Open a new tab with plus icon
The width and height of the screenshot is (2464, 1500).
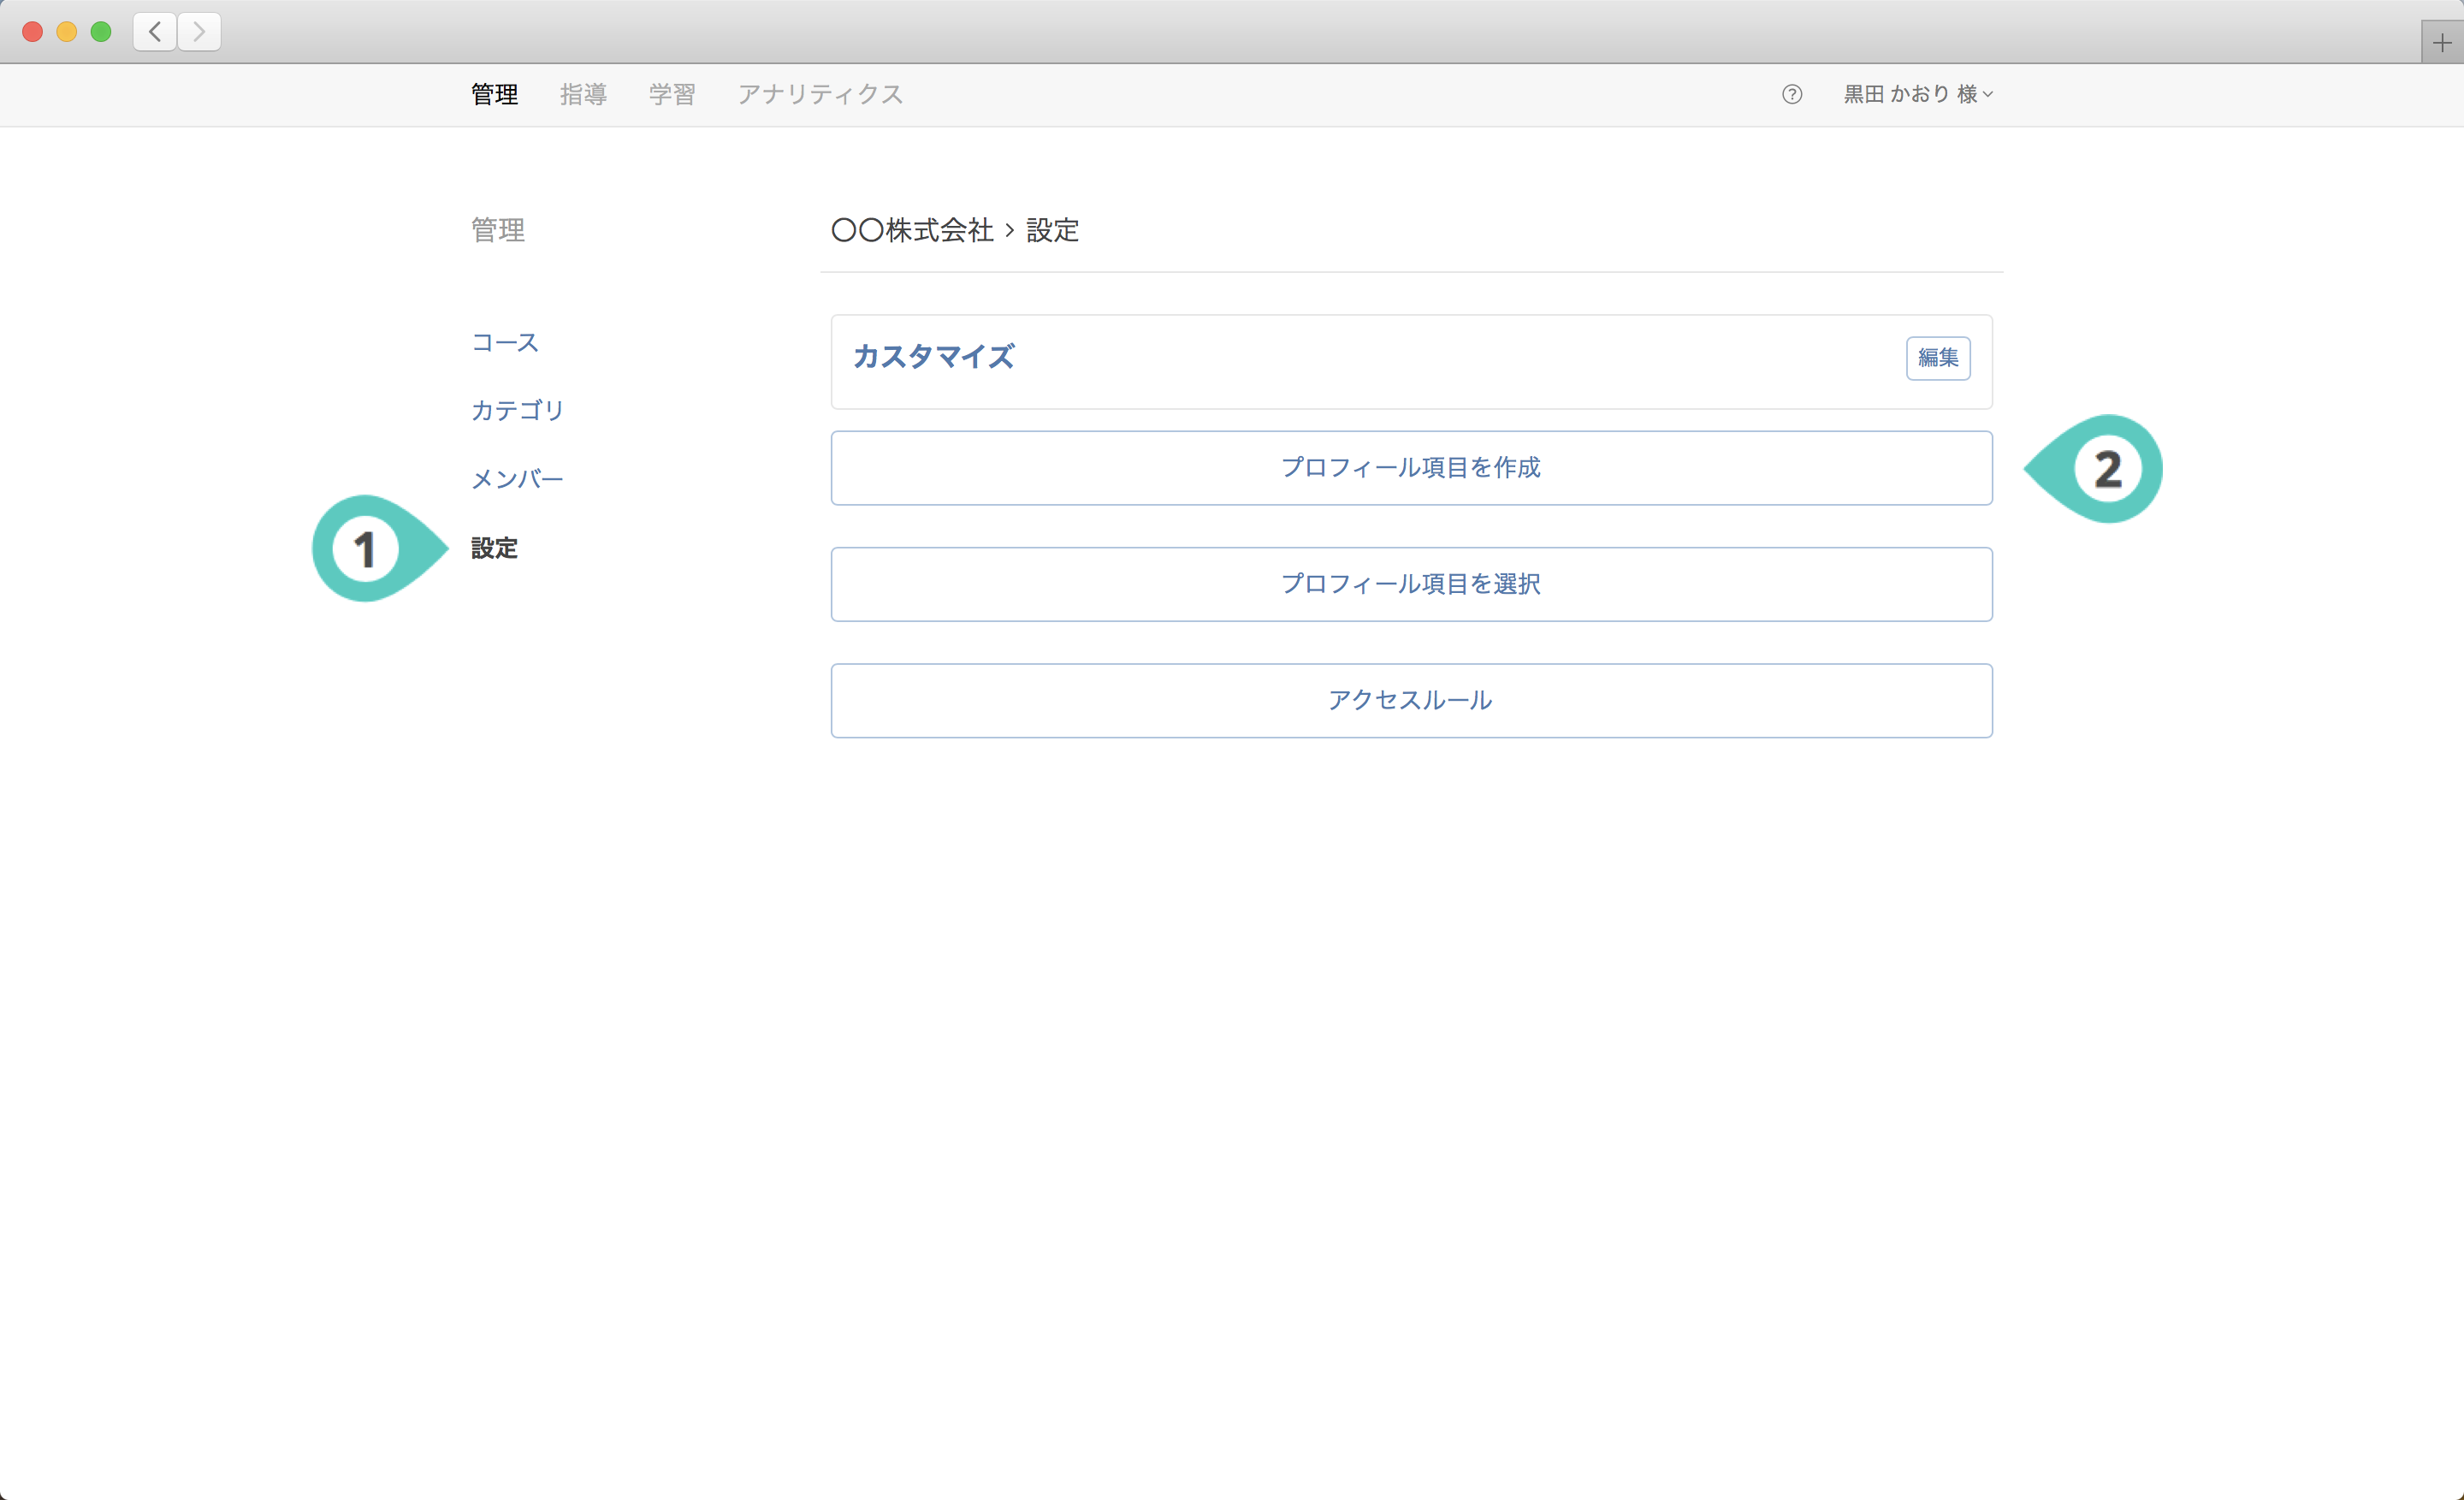2442,42
